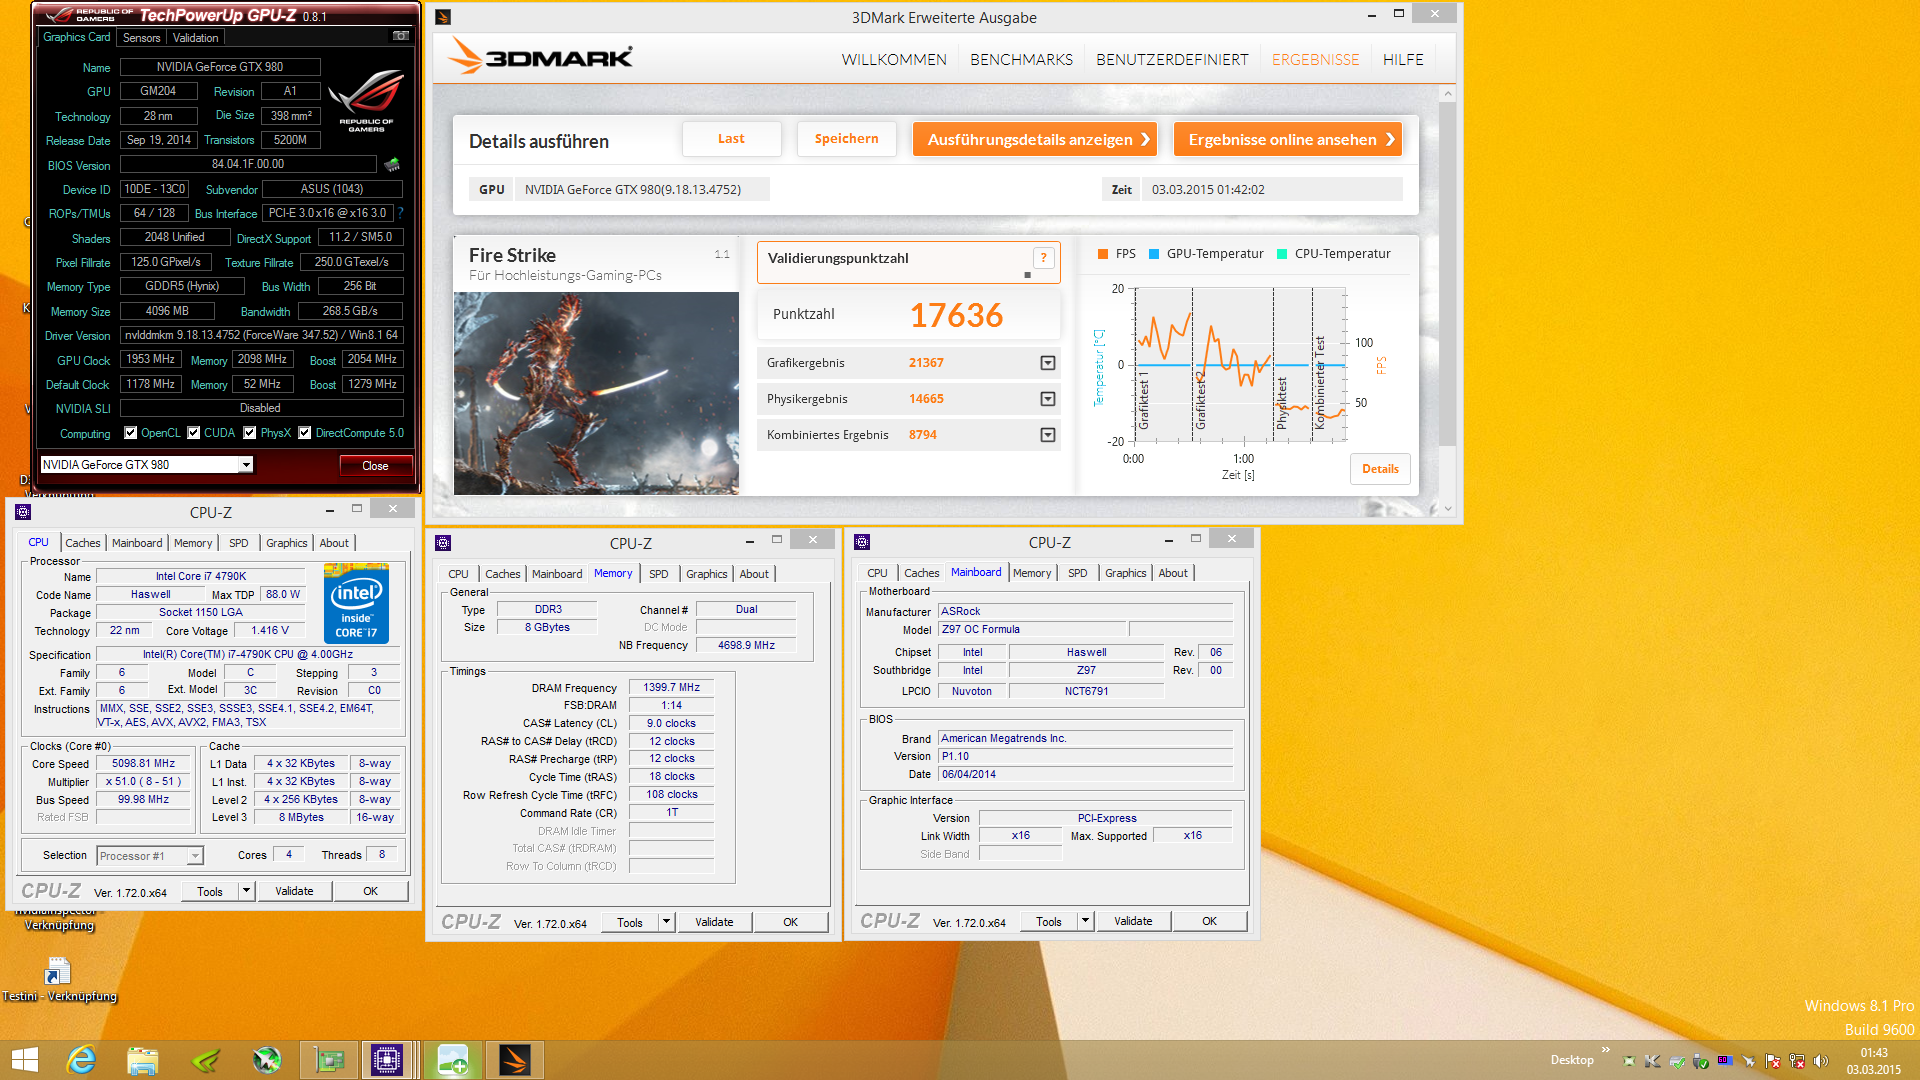Click Validate in left CPU-Z CPU window
The width and height of the screenshot is (1920, 1080).
294,891
